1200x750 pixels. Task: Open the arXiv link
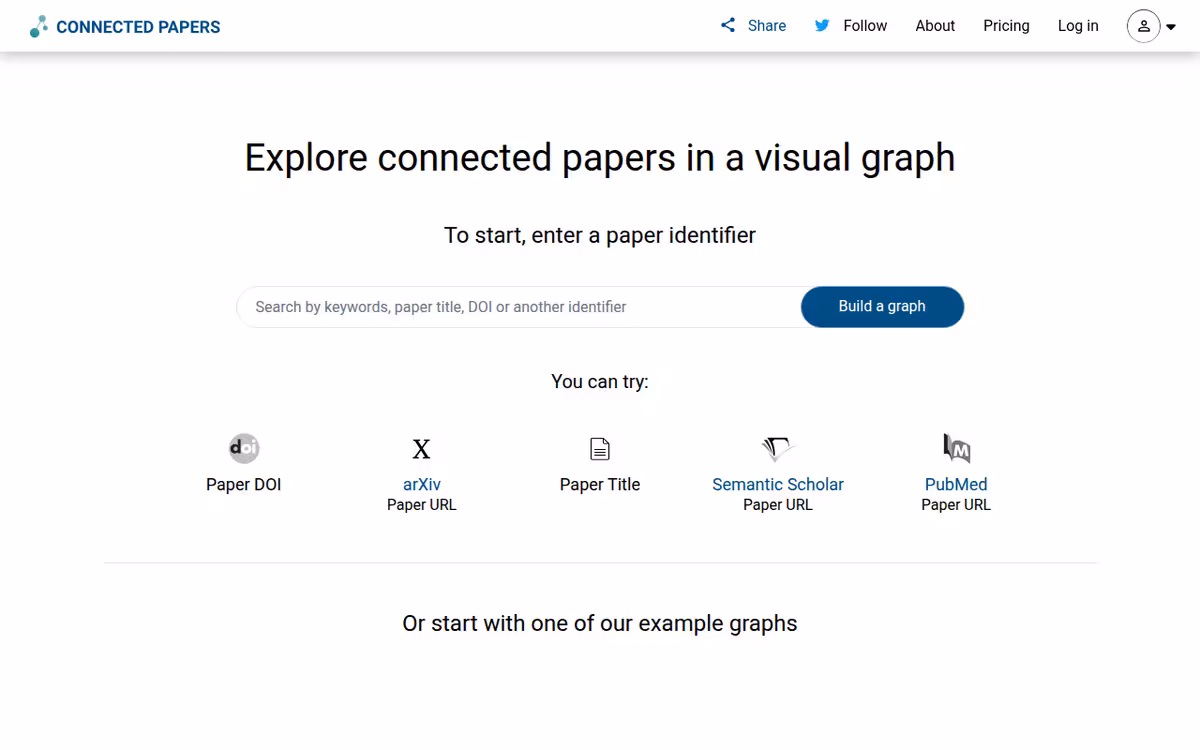click(x=422, y=484)
